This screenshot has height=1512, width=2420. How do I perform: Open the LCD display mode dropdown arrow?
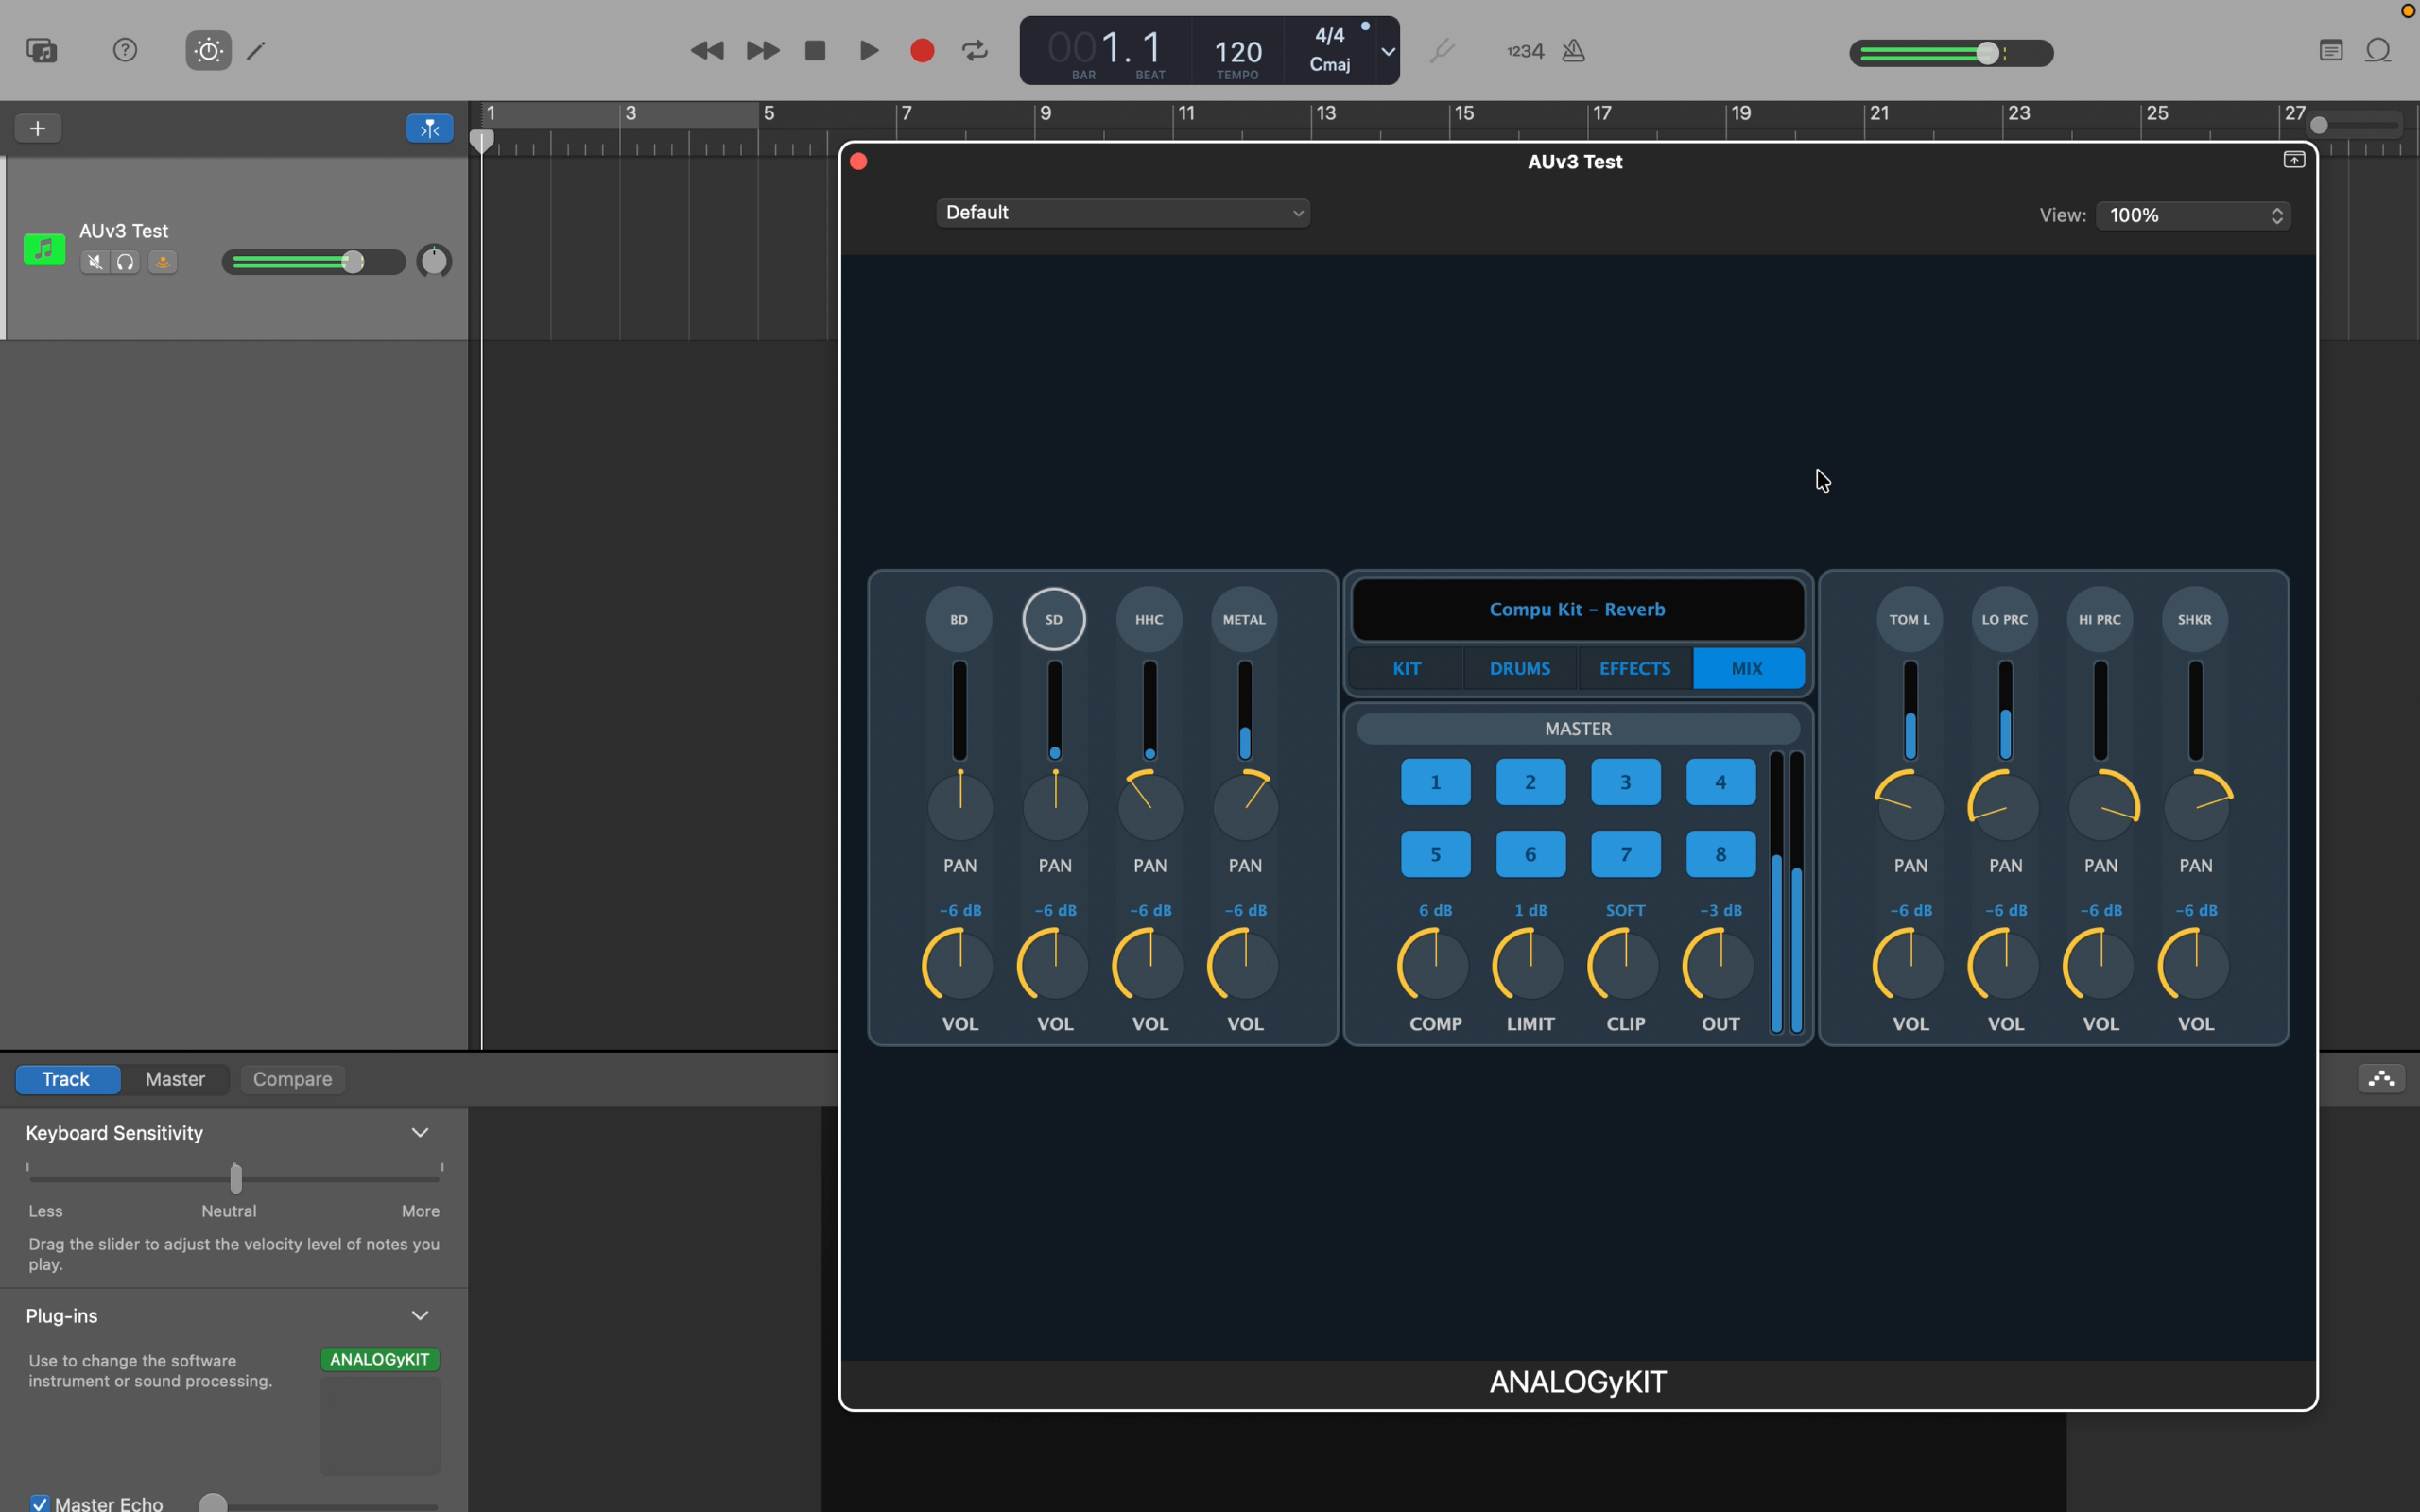(x=1388, y=51)
